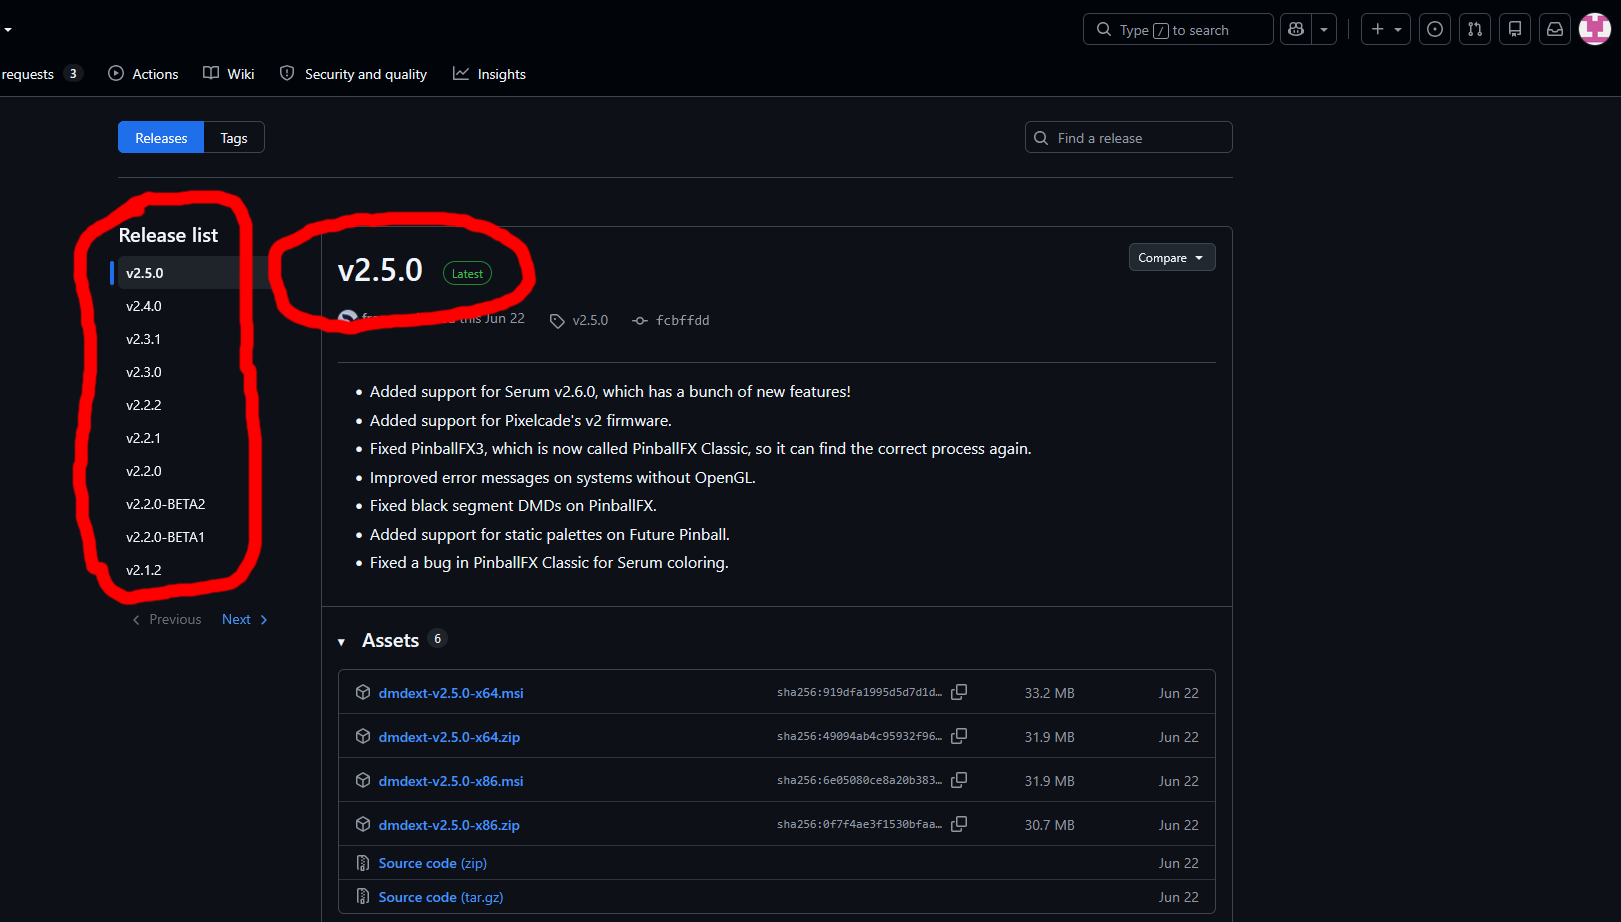Select v2.3.0 in the release list
The height and width of the screenshot is (922, 1621).
[x=144, y=372]
